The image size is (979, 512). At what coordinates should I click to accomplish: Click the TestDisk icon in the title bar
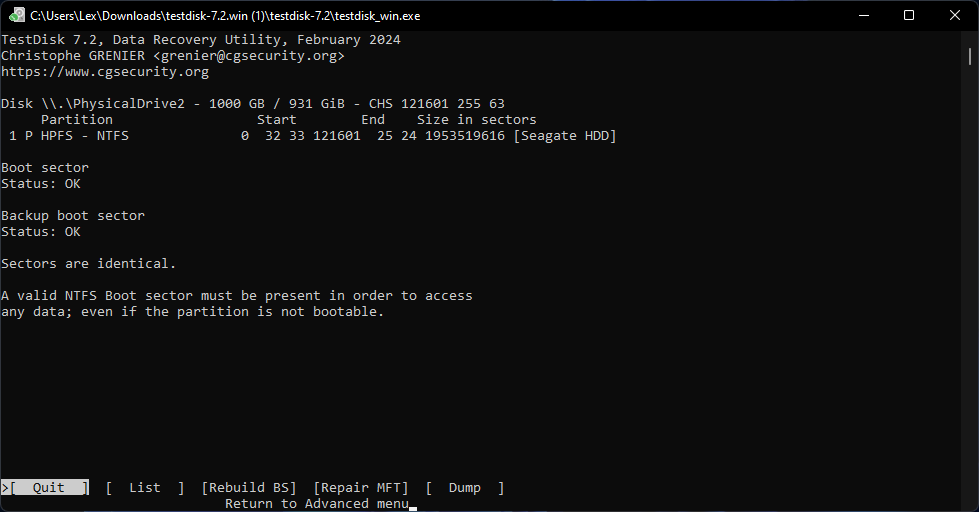[17, 15]
